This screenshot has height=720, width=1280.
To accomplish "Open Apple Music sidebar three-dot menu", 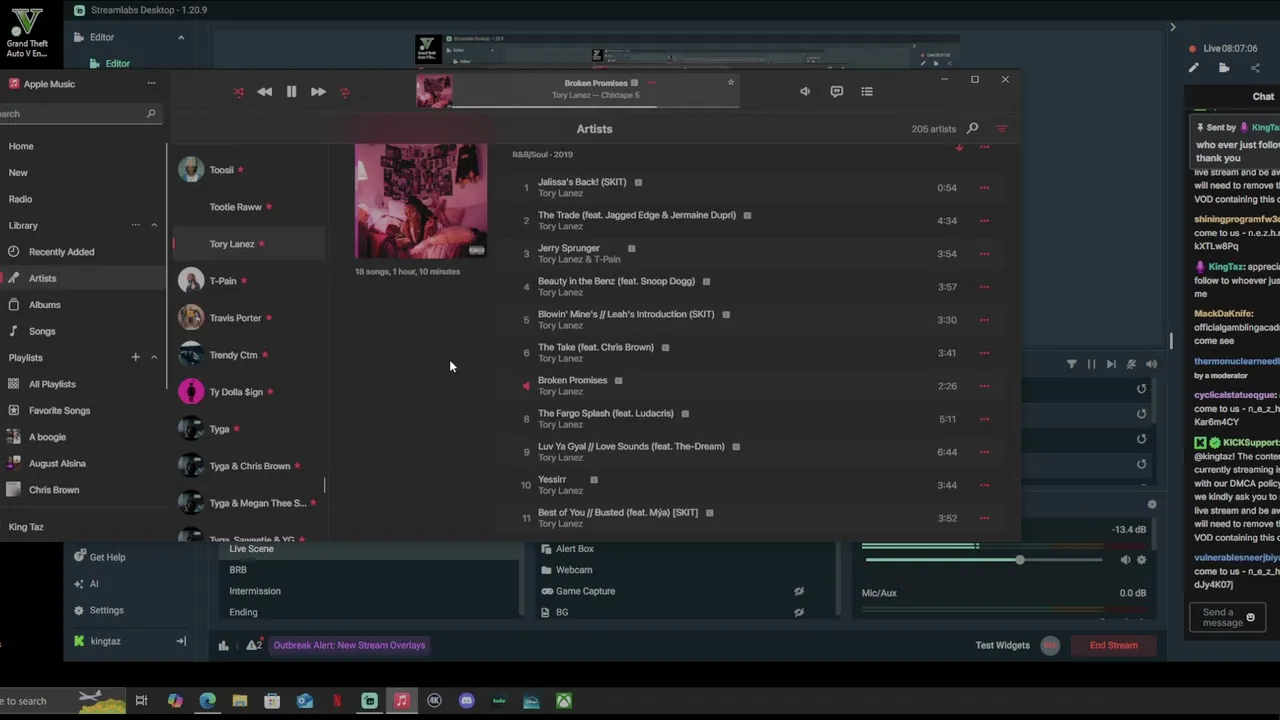I will tap(151, 84).
